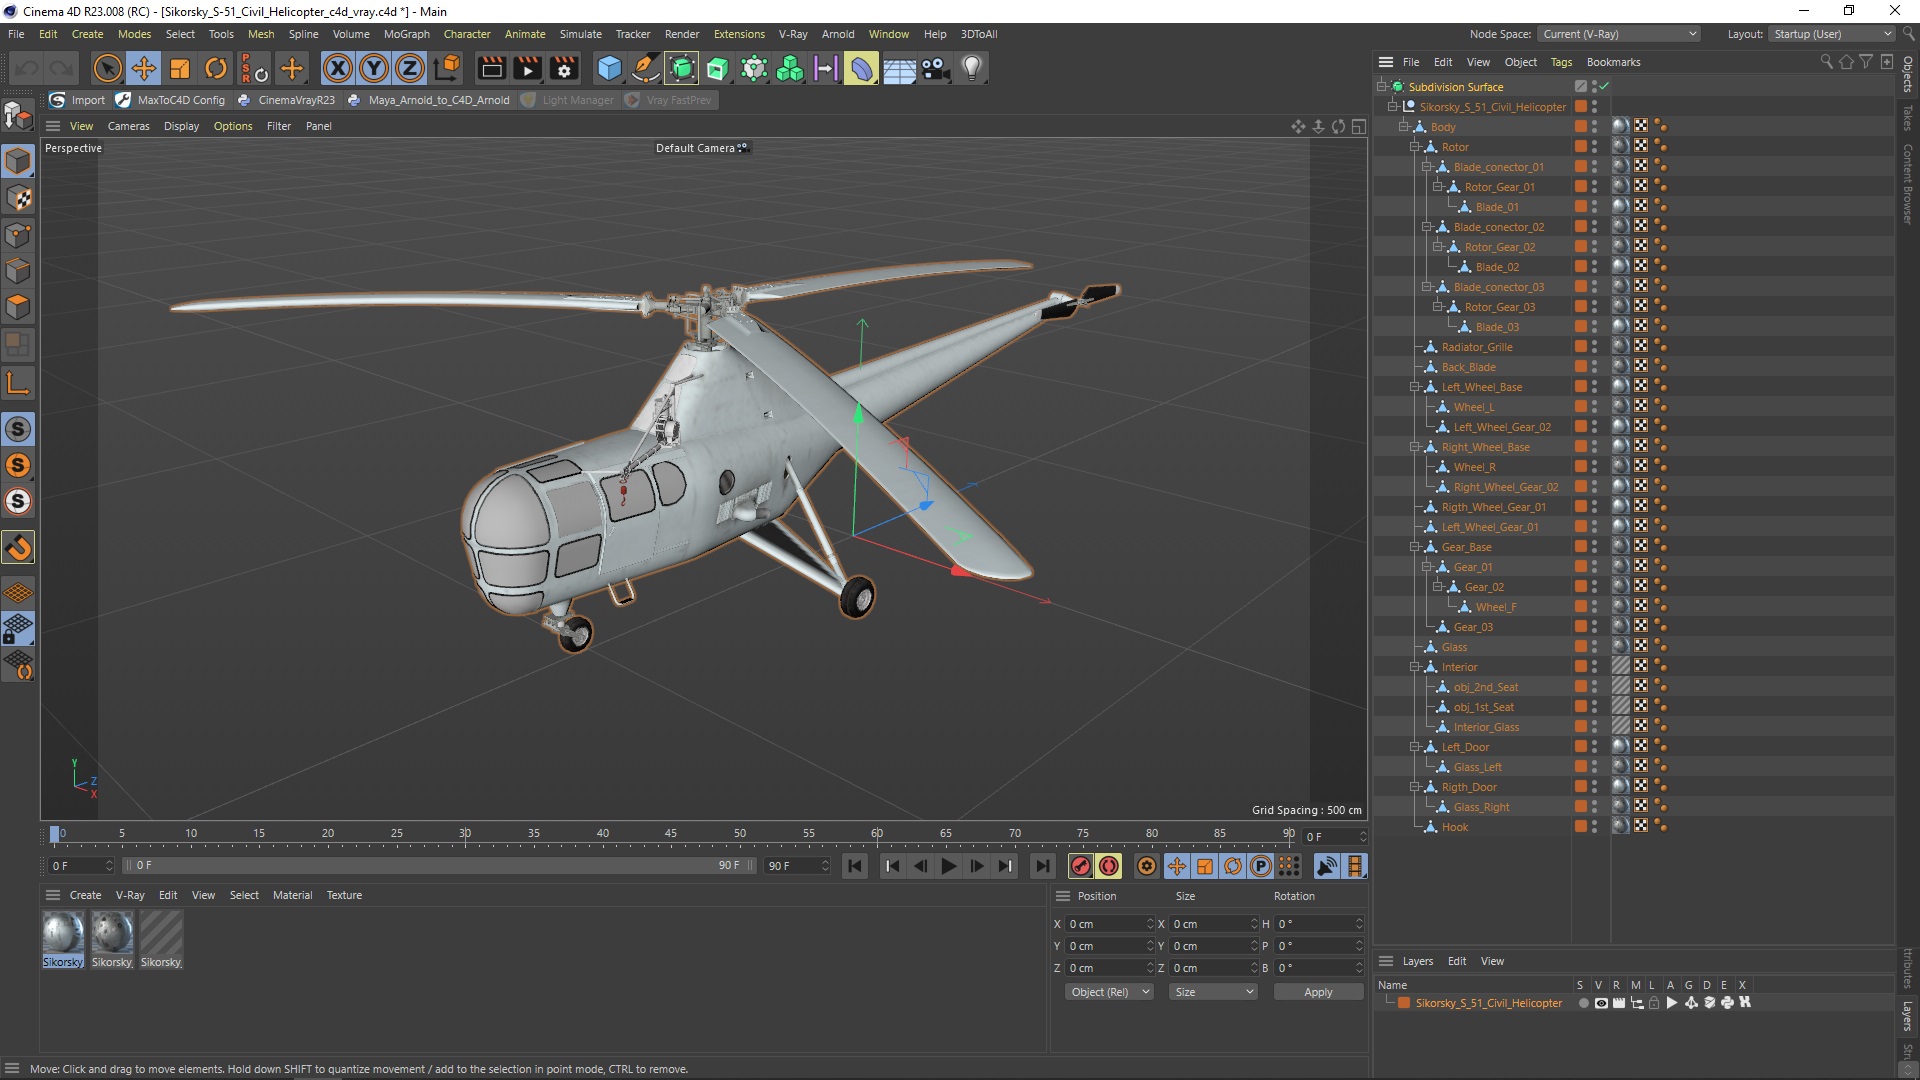Select the Scale tool
Viewport: 1920px width, 1080px height.
click(x=180, y=68)
